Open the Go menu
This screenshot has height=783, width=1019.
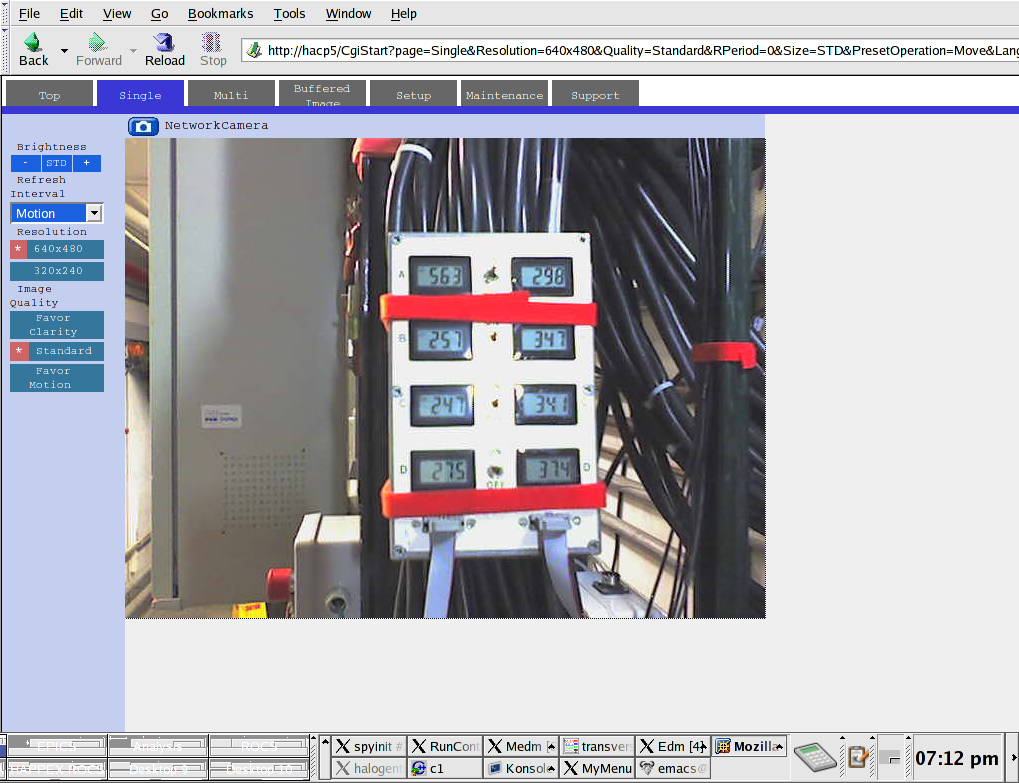pyautogui.click(x=159, y=14)
